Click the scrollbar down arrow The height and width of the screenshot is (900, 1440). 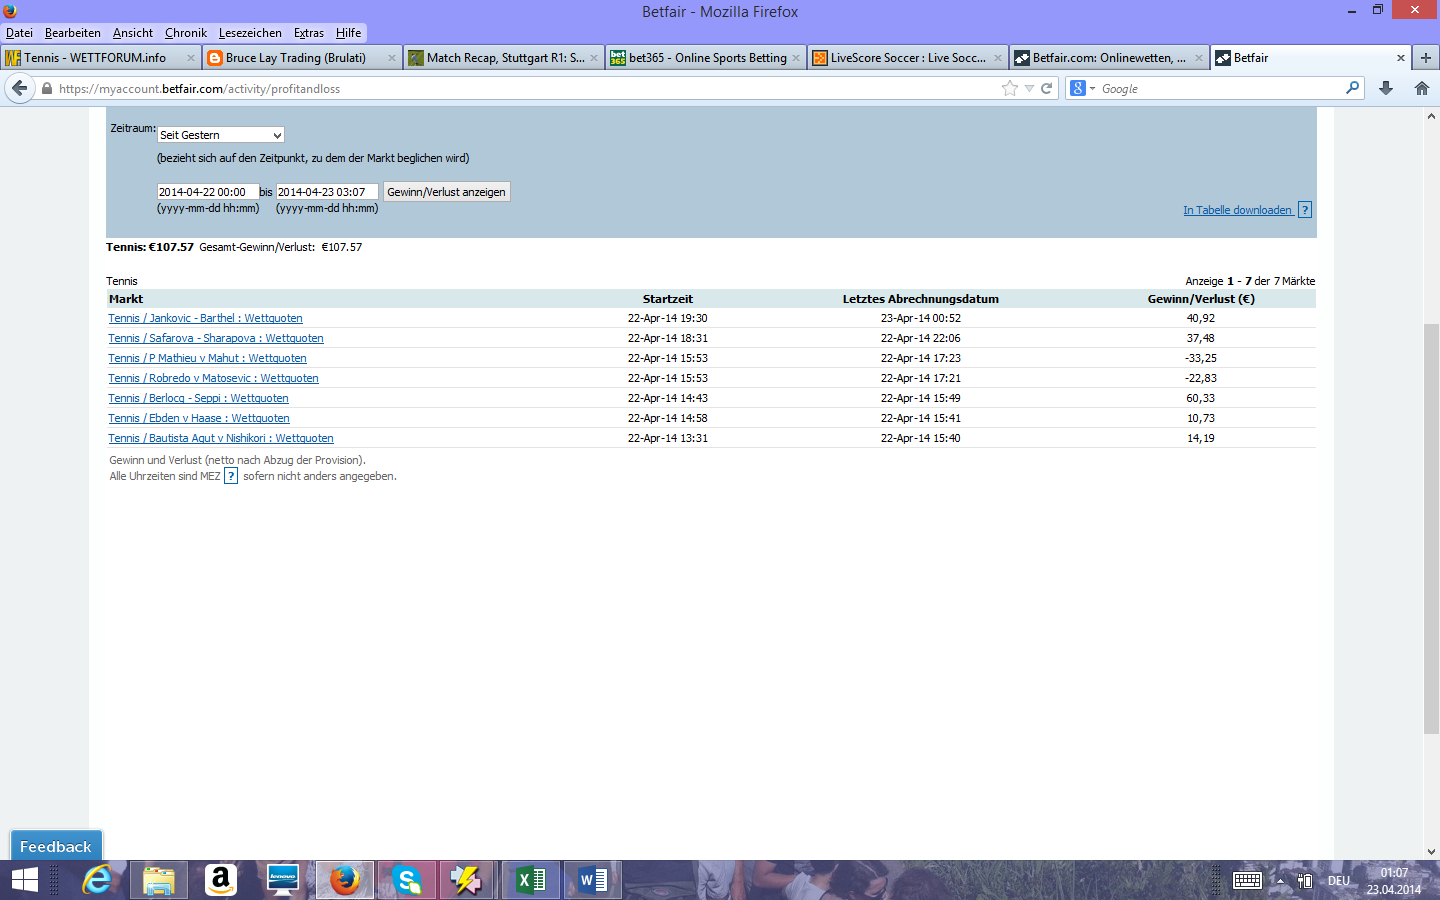click(x=1431, y=852)
